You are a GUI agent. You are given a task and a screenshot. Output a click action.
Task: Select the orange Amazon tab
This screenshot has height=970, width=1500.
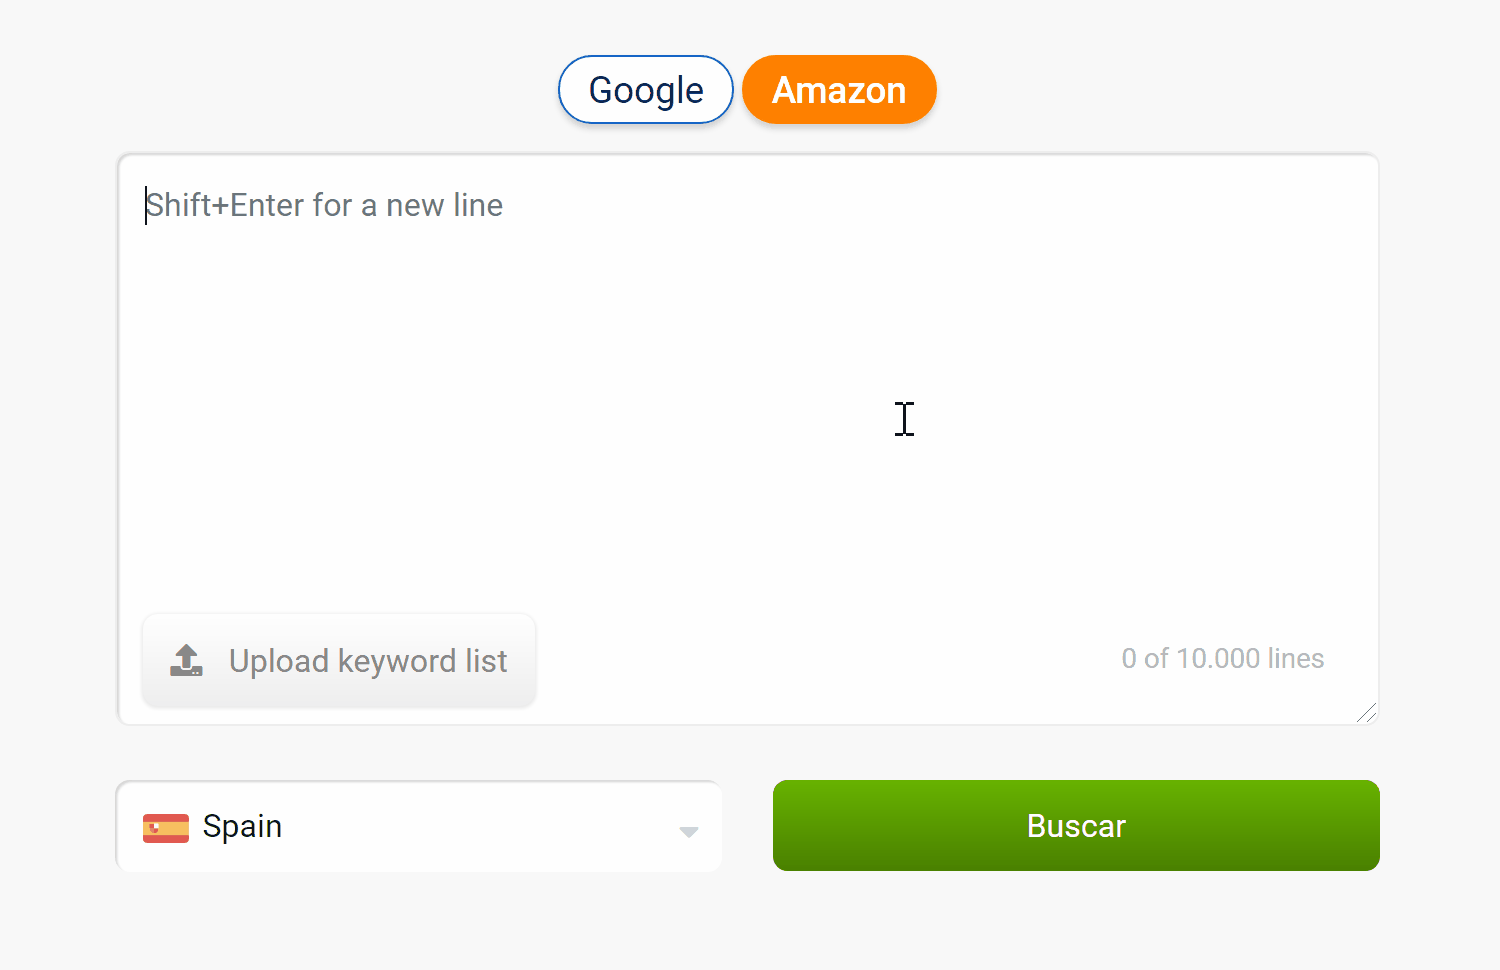coord(838,90)
